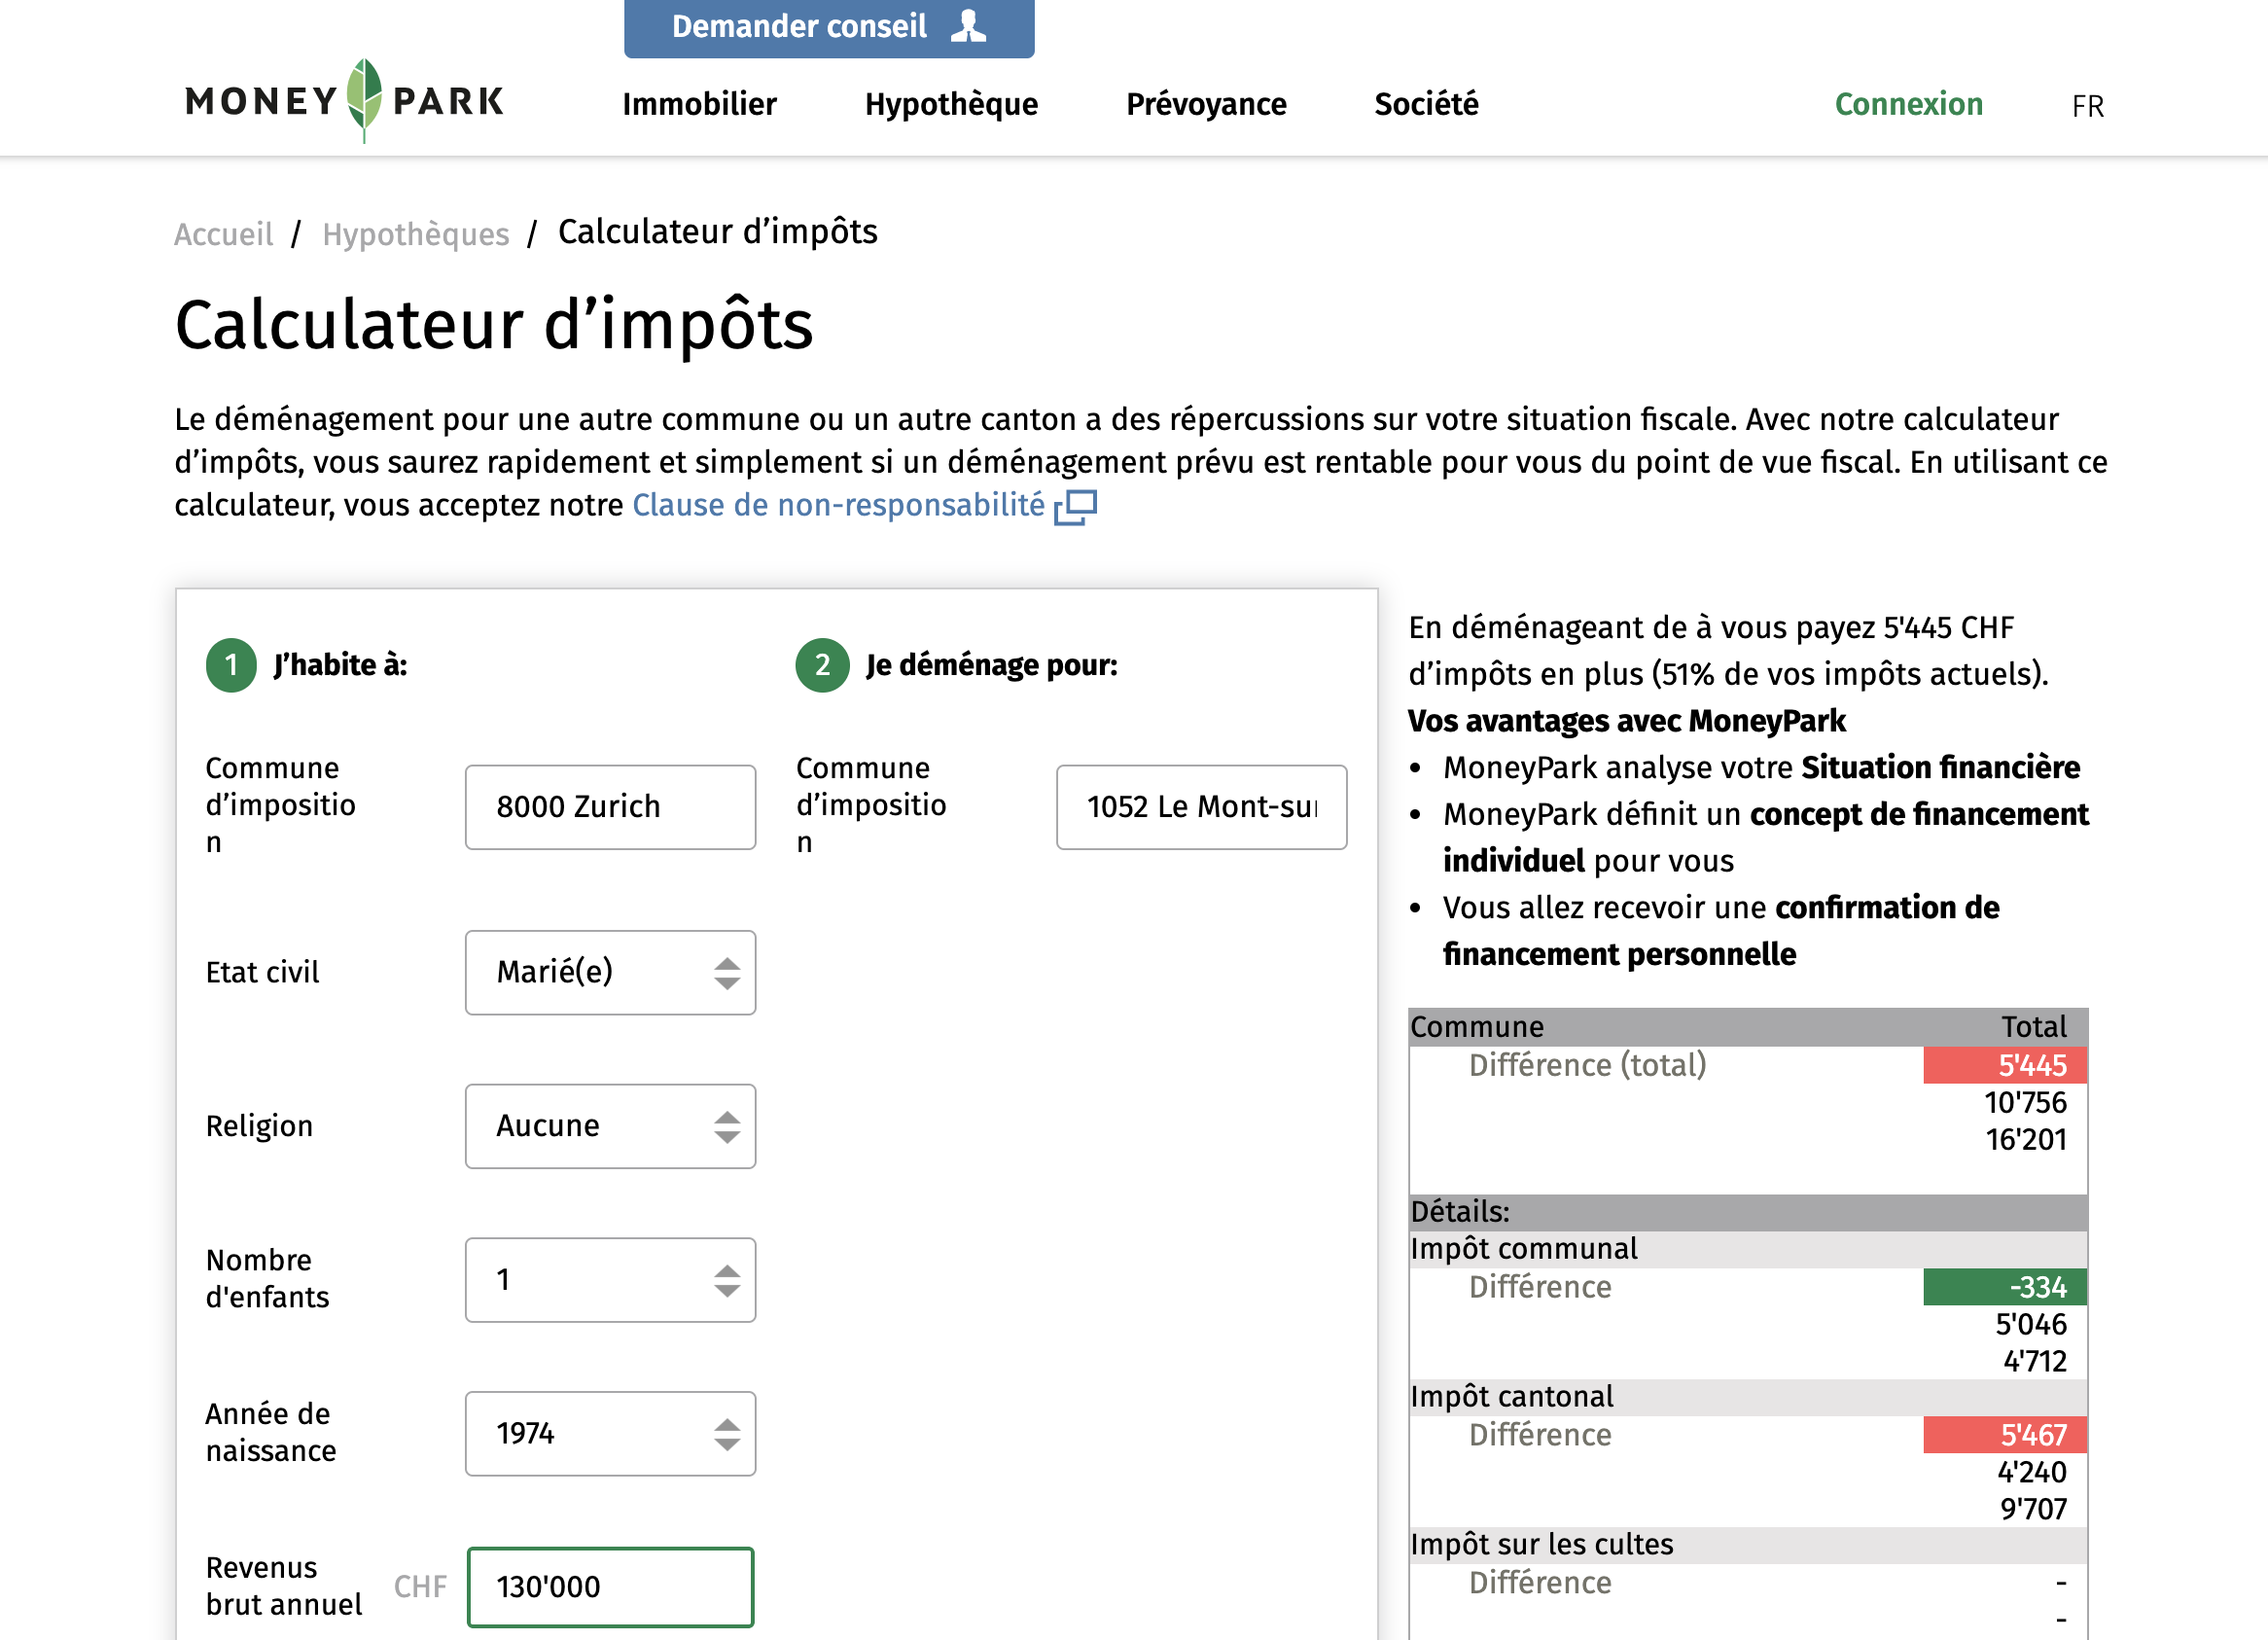This screenshot has width=2268, height=1640.
Task: Click the 8000 Zurich commune field
Action: coord(610,807)
